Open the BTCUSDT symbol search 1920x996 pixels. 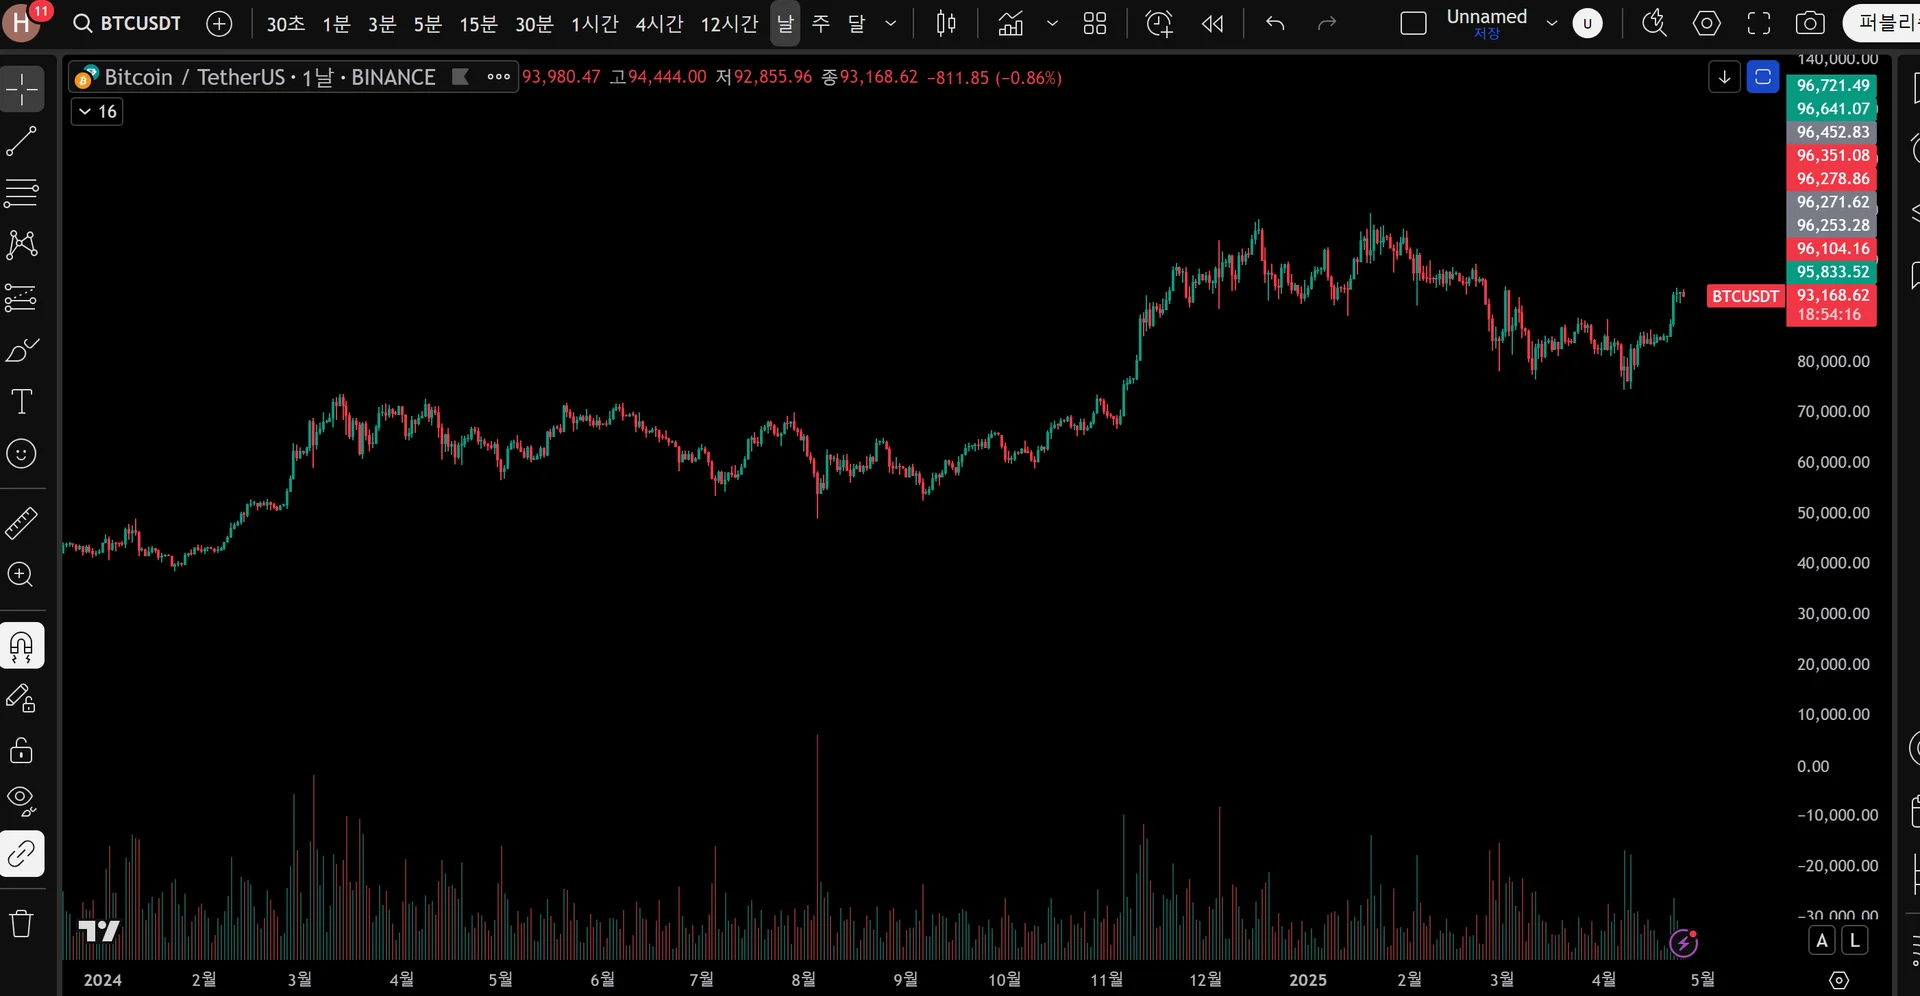point(127,23)
